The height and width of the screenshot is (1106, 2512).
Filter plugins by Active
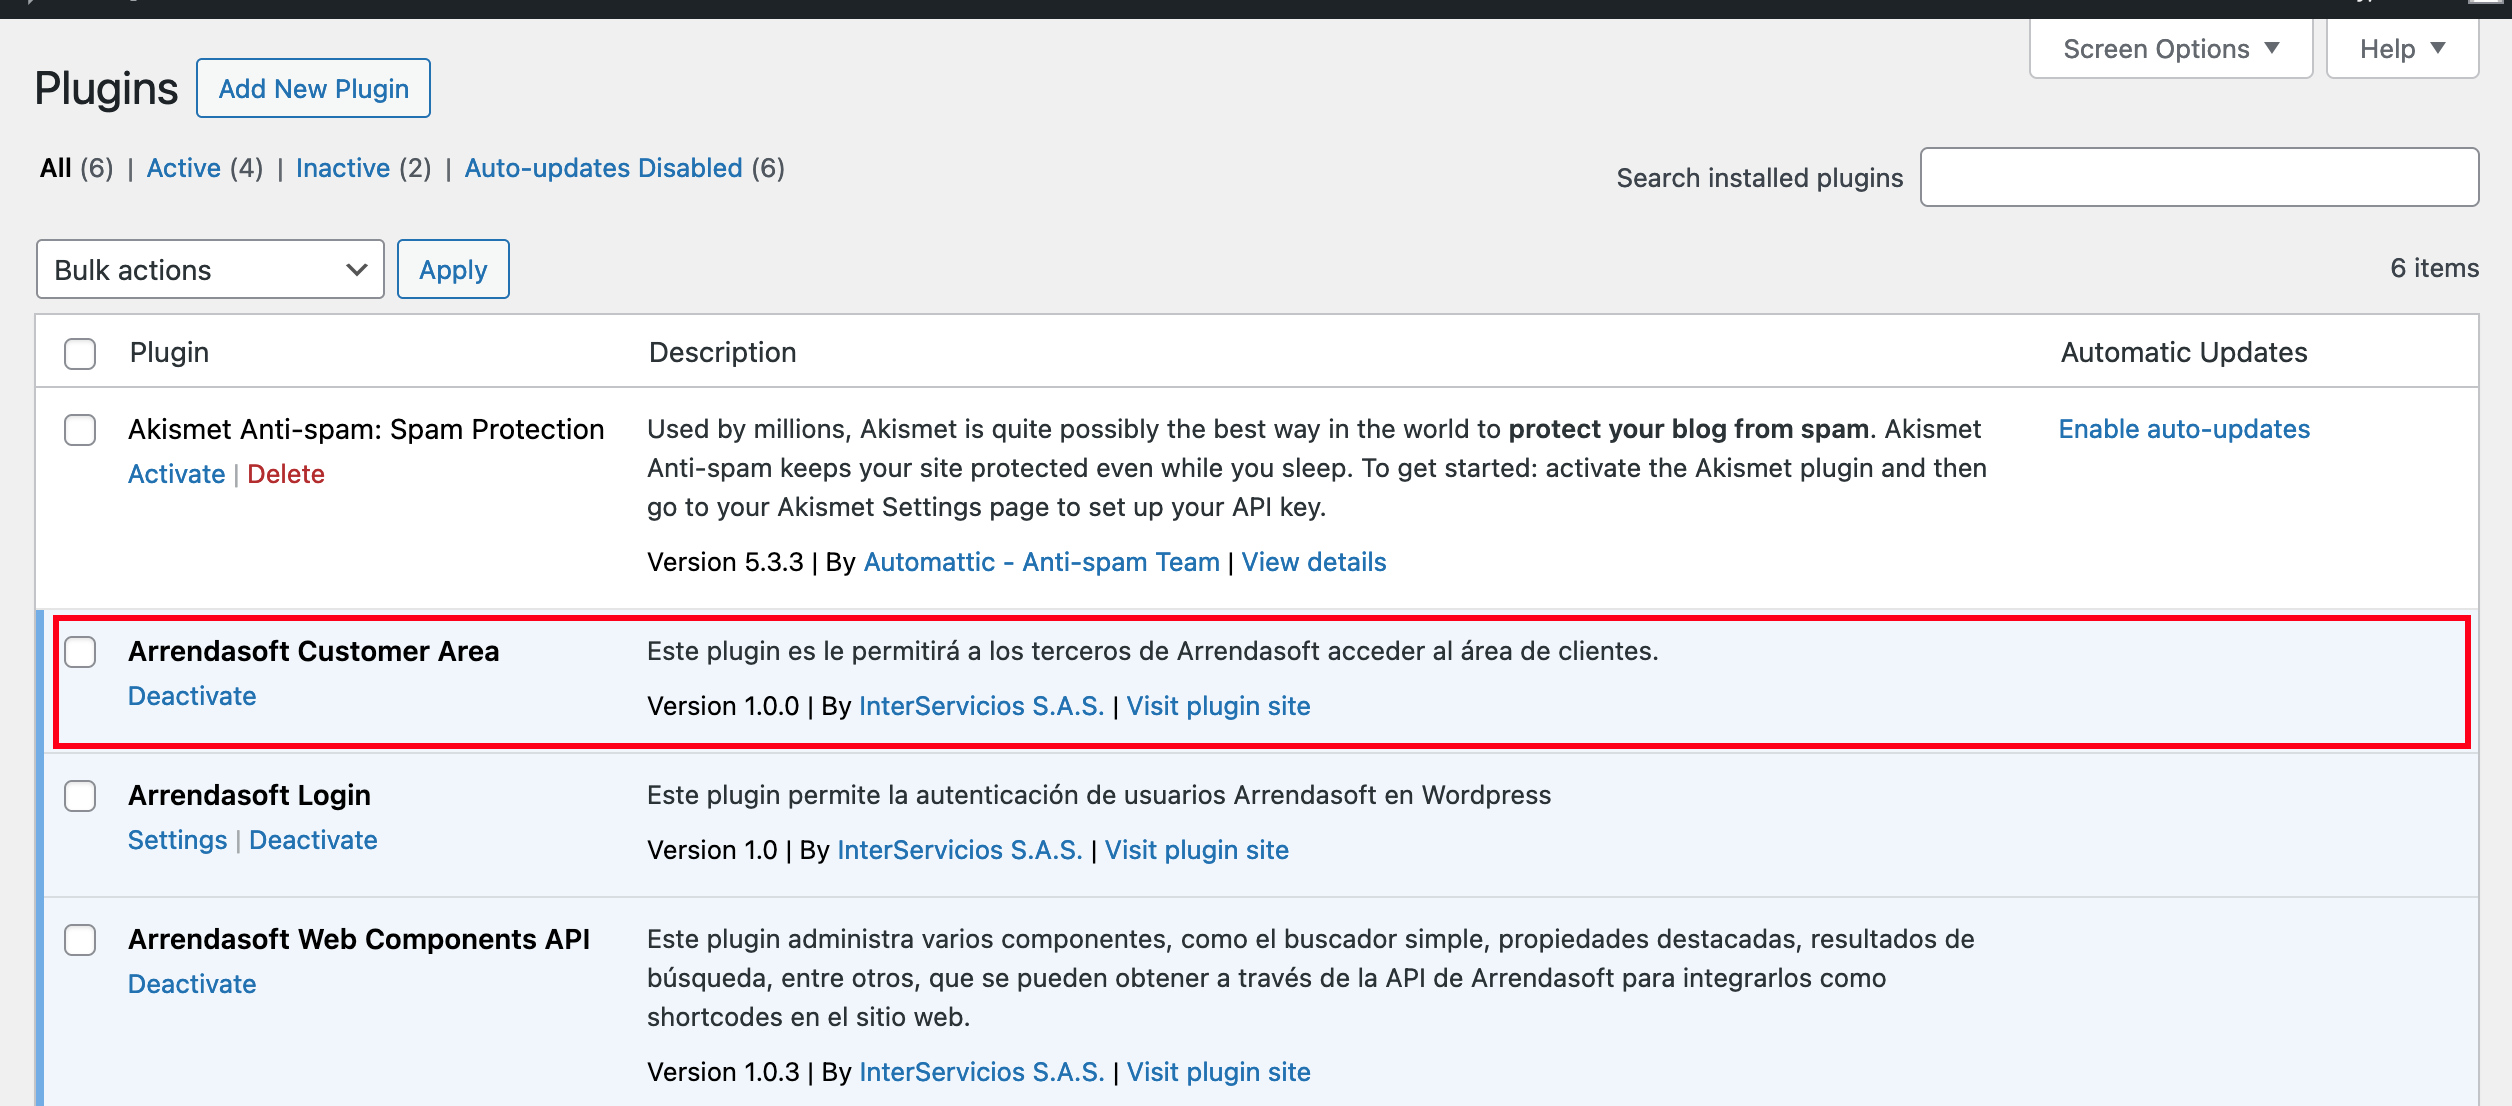[x=184, y=168]
